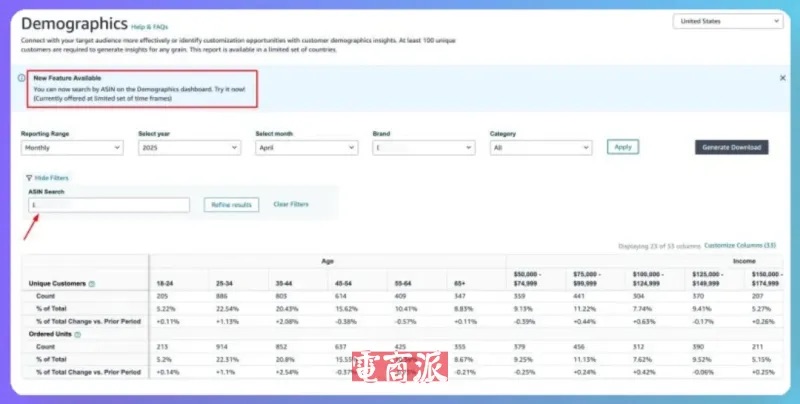Select the 18-24 age column header

point(165,284)
